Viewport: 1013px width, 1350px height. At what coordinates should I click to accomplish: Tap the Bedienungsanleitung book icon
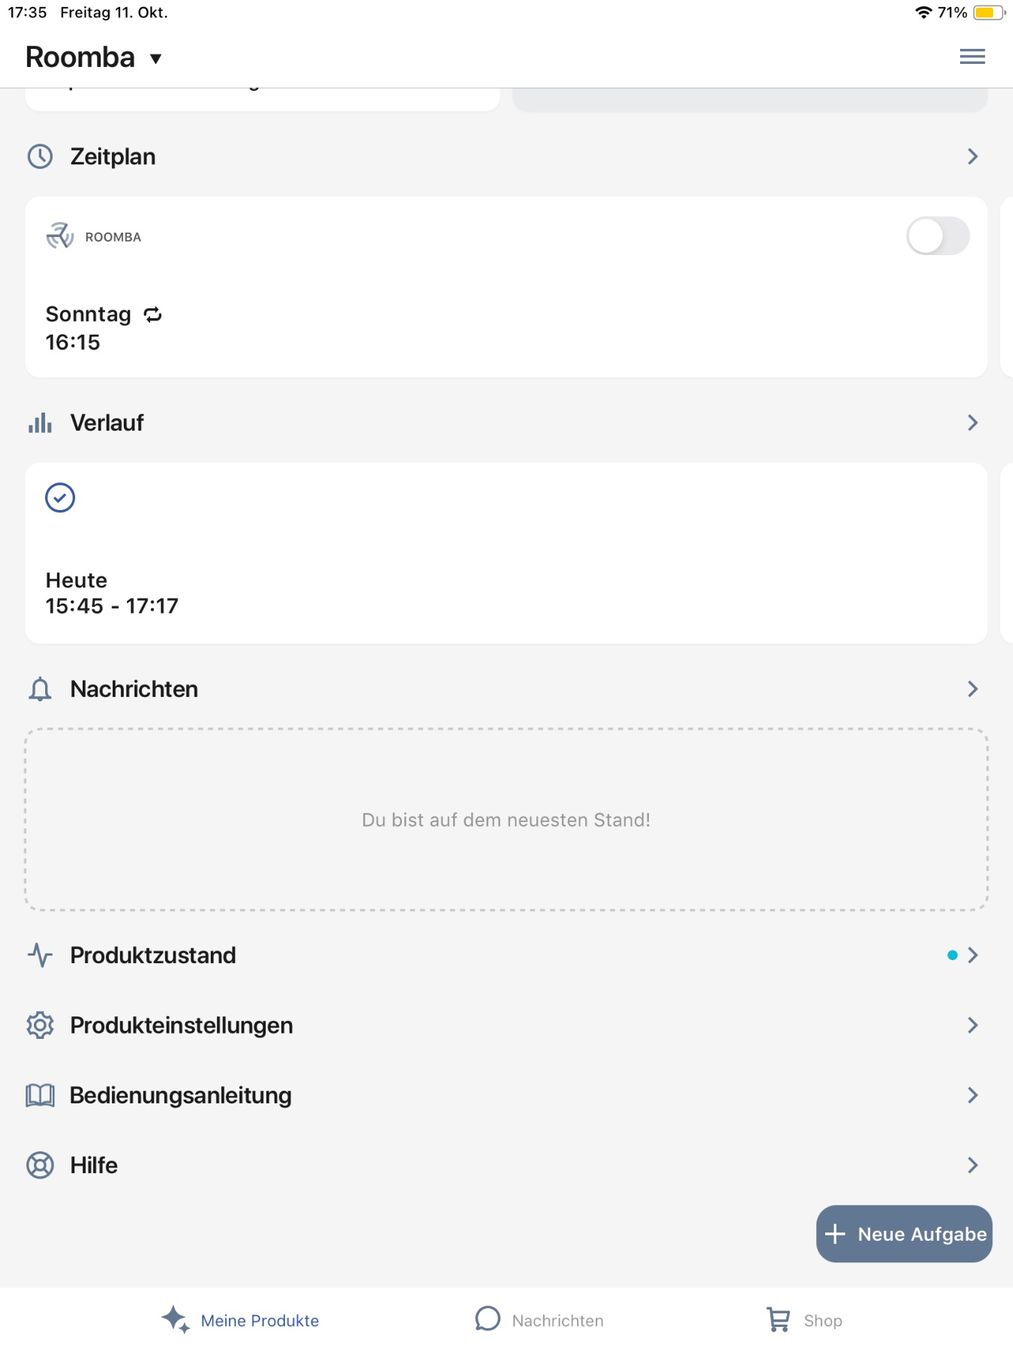point(40,1095)
